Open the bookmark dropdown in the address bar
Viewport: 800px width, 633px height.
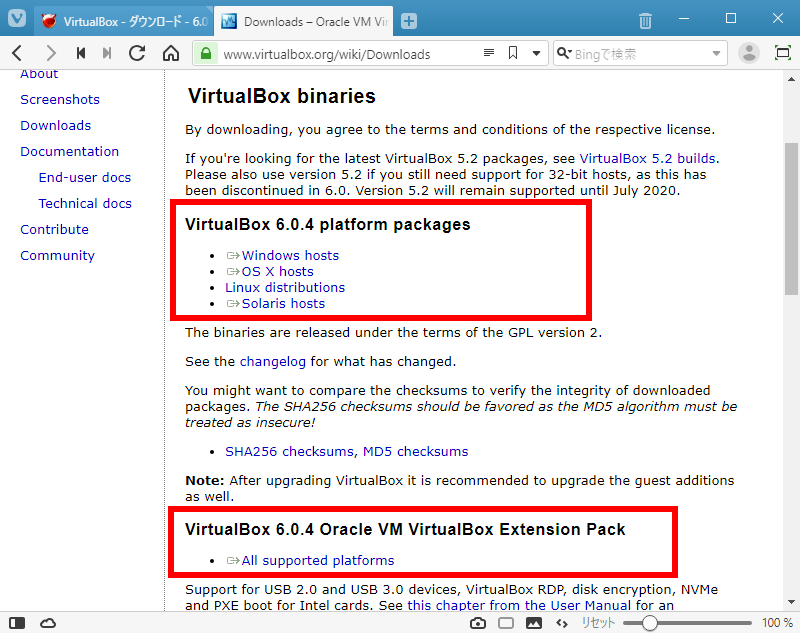pos(536,53)
